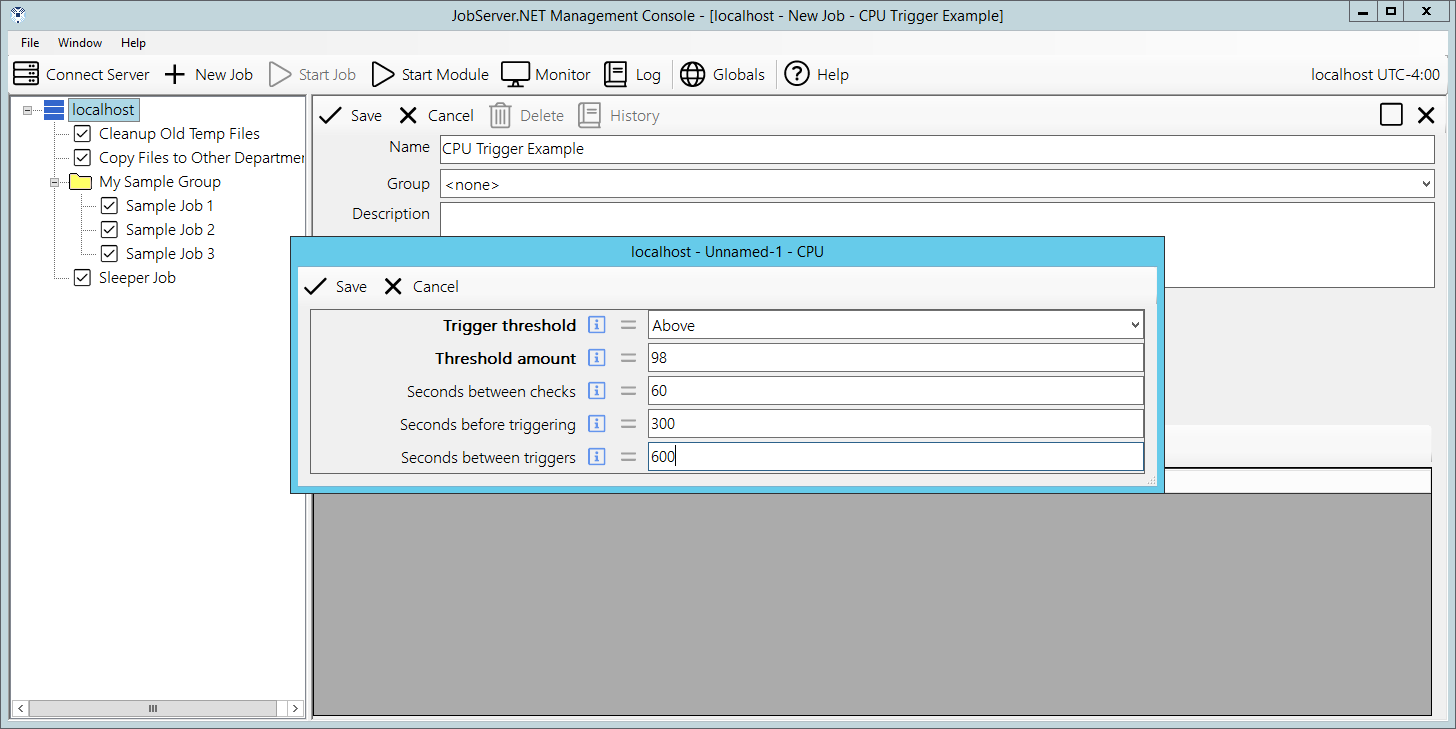
Task: Collapse the My Sample Group folder
Action: (56, 182)
